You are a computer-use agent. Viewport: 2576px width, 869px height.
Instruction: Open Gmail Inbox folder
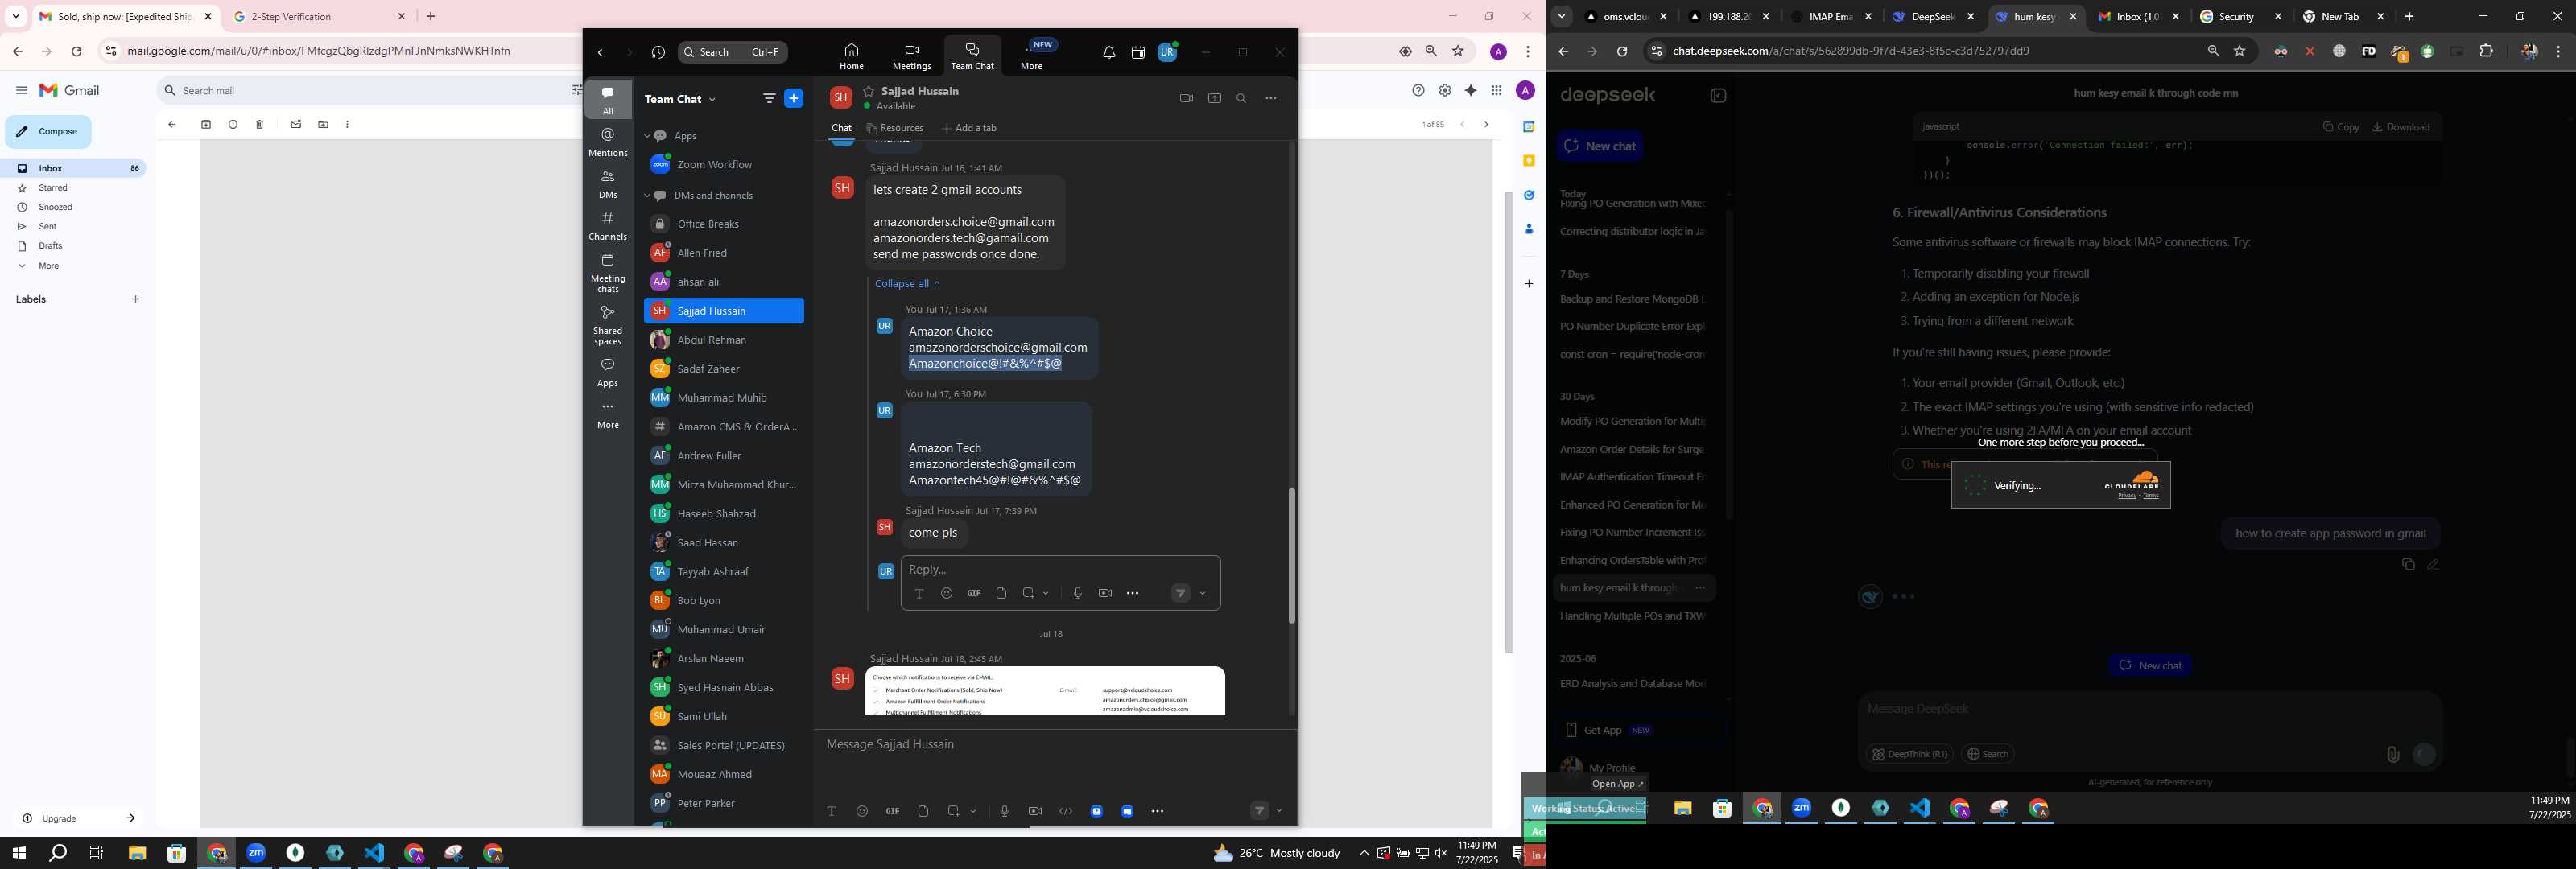pos(75,169)
